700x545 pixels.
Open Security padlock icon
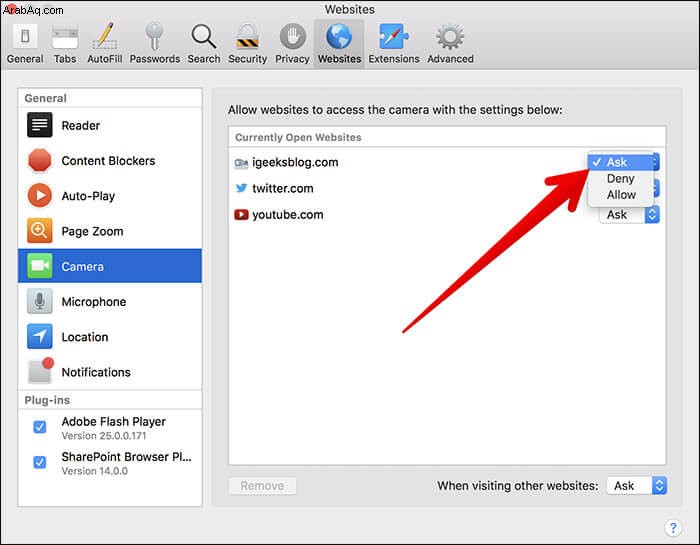click(x=247, y=36)
